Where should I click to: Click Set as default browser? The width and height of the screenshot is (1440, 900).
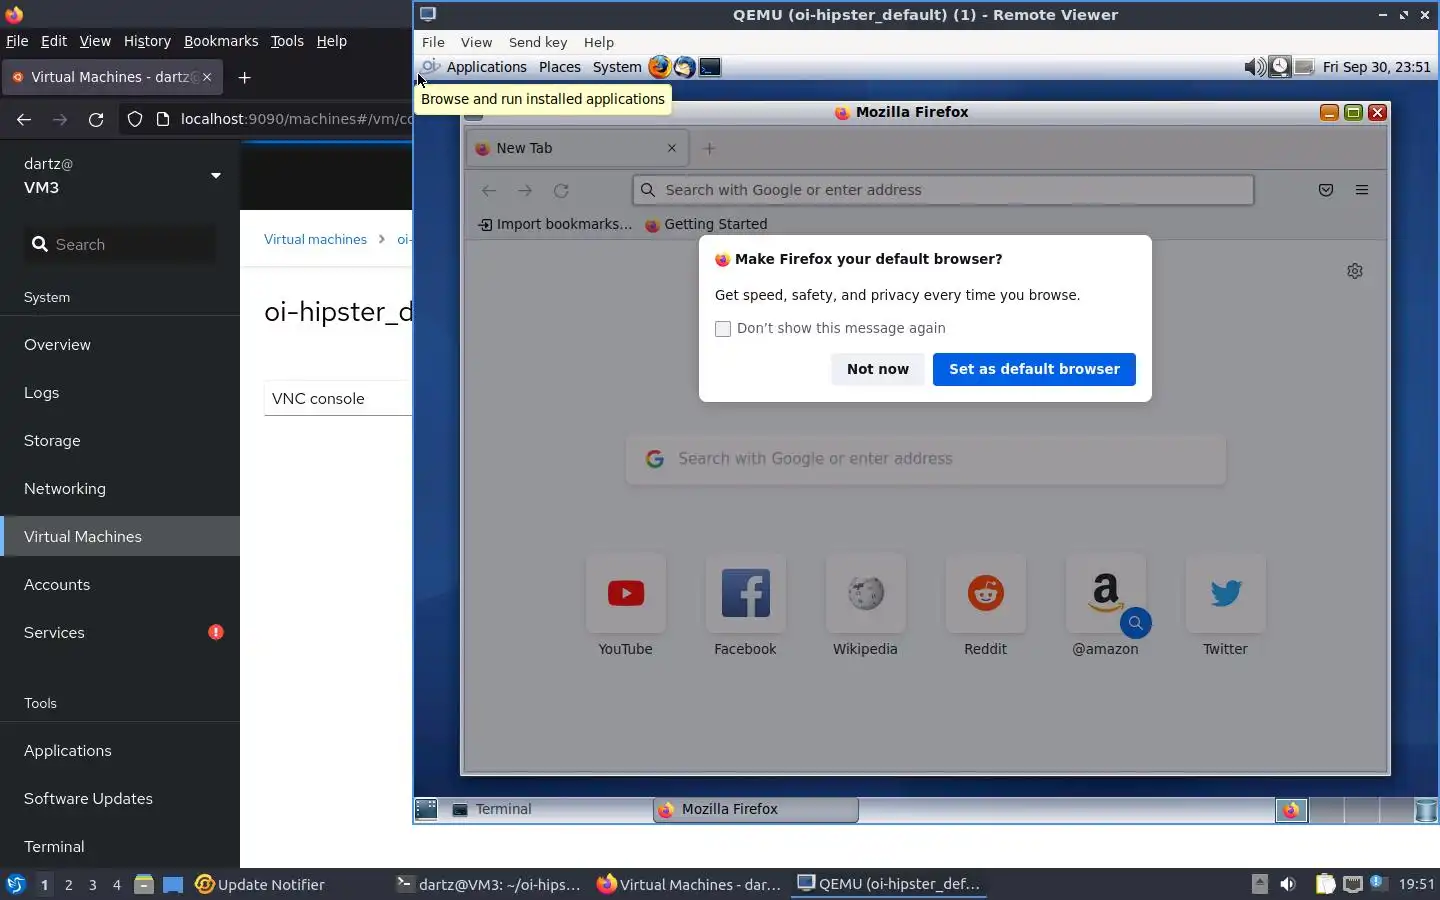1034,369
